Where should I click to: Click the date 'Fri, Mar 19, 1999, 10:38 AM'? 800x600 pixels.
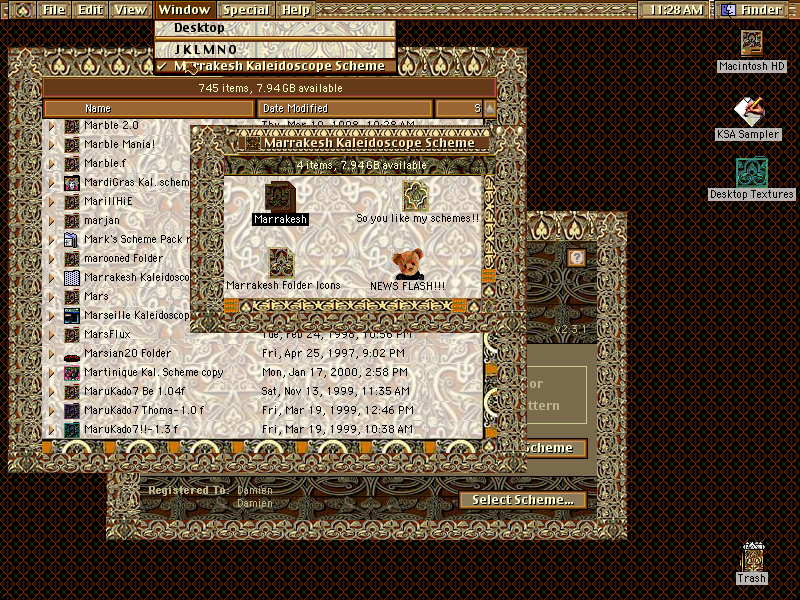point(337,429)
